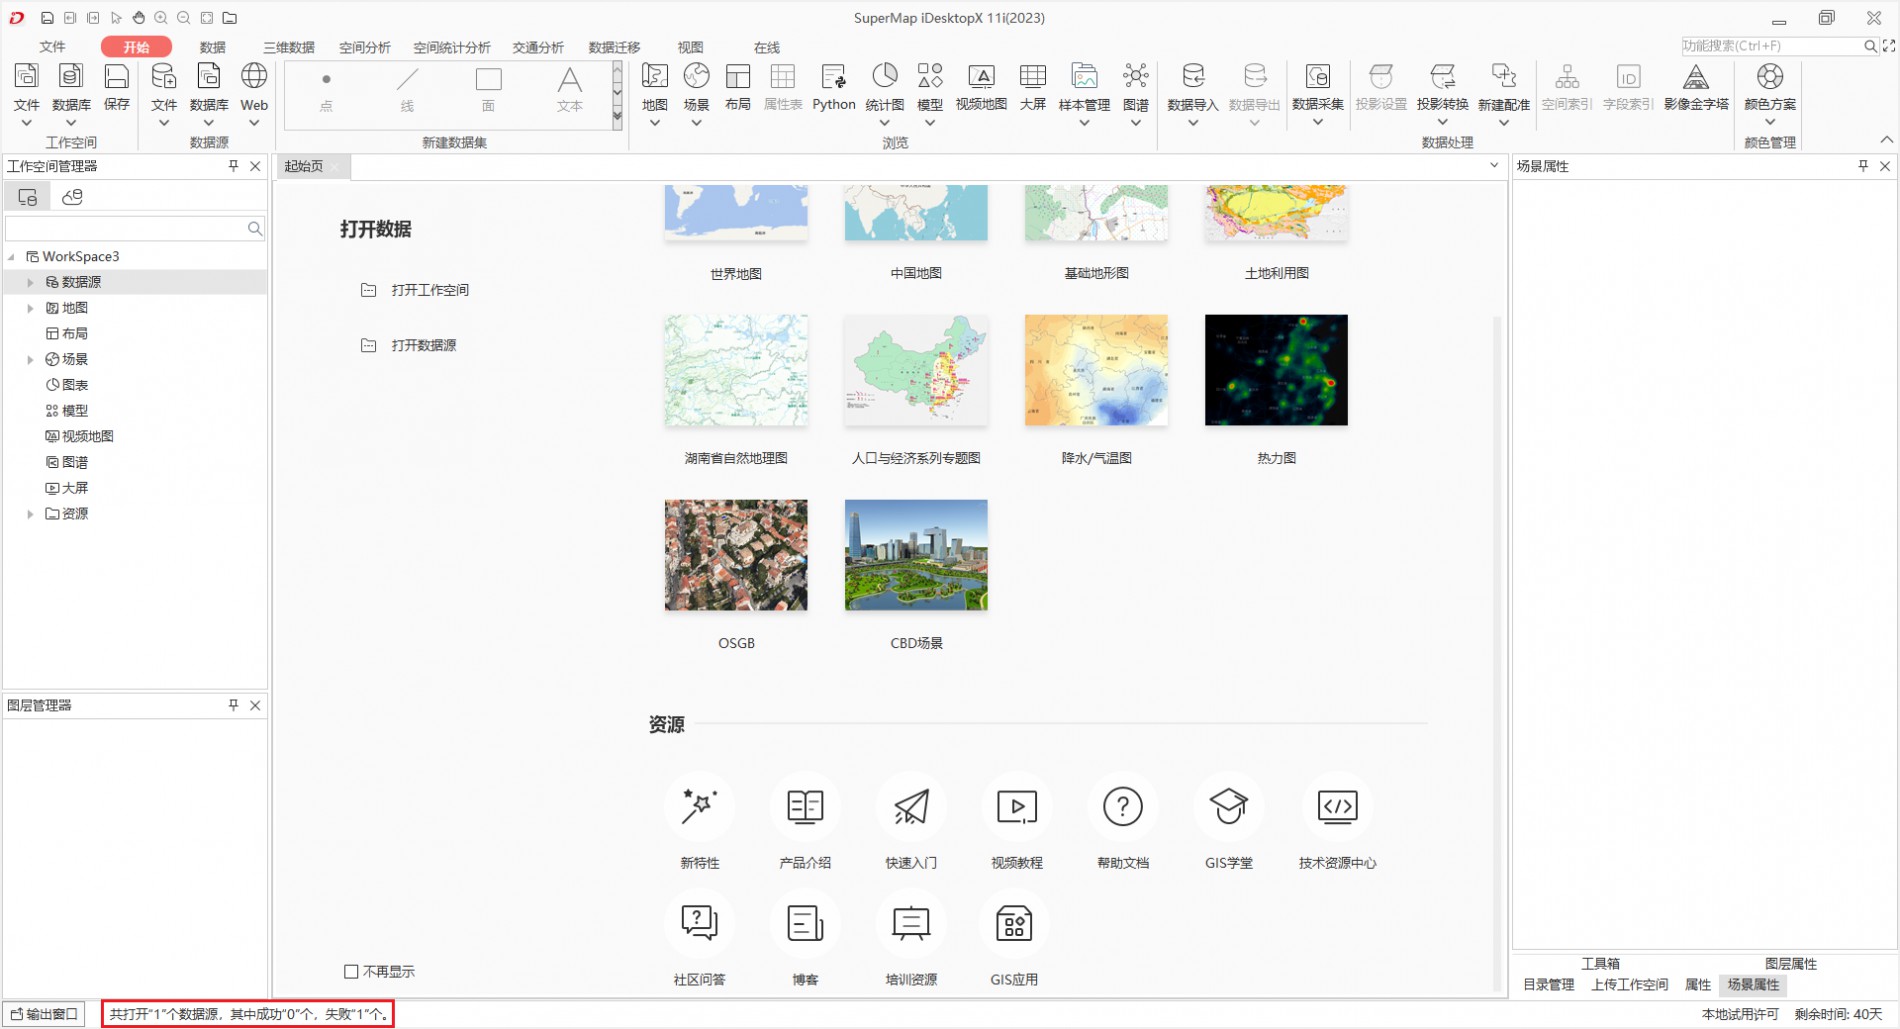Viewport: 1900px width, 1029px height.
Task: Open 社区问答 resource icon
Action: point(699,923)
